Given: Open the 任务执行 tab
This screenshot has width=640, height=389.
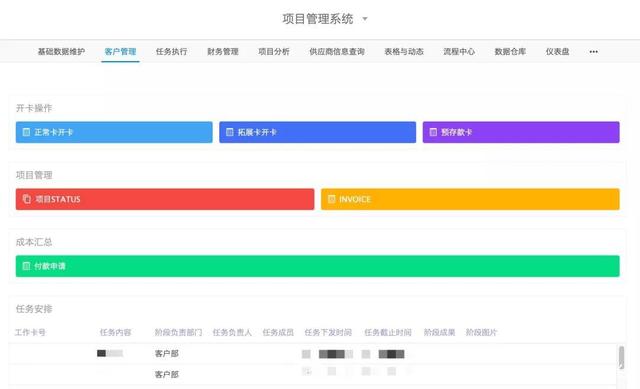Looking at the screenshot, I should tap(171, 51).
